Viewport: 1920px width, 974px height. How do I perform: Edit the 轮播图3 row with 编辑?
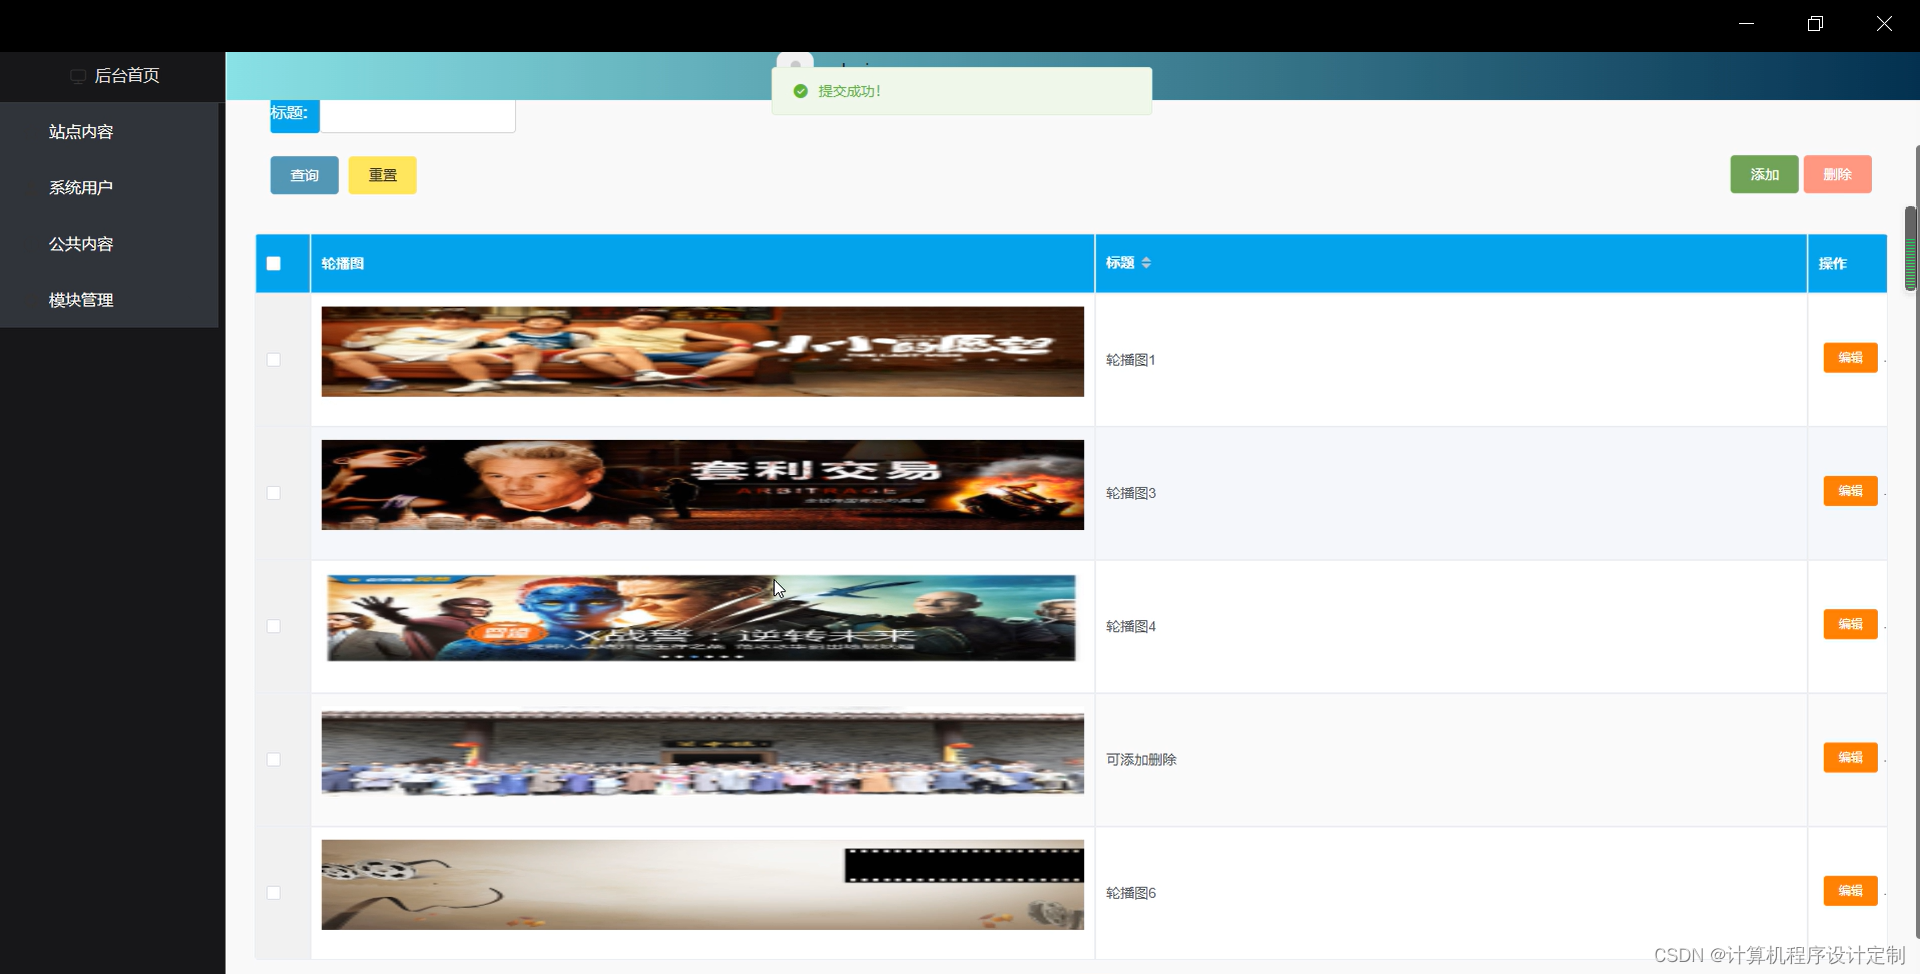click(x=1850, y=491)
